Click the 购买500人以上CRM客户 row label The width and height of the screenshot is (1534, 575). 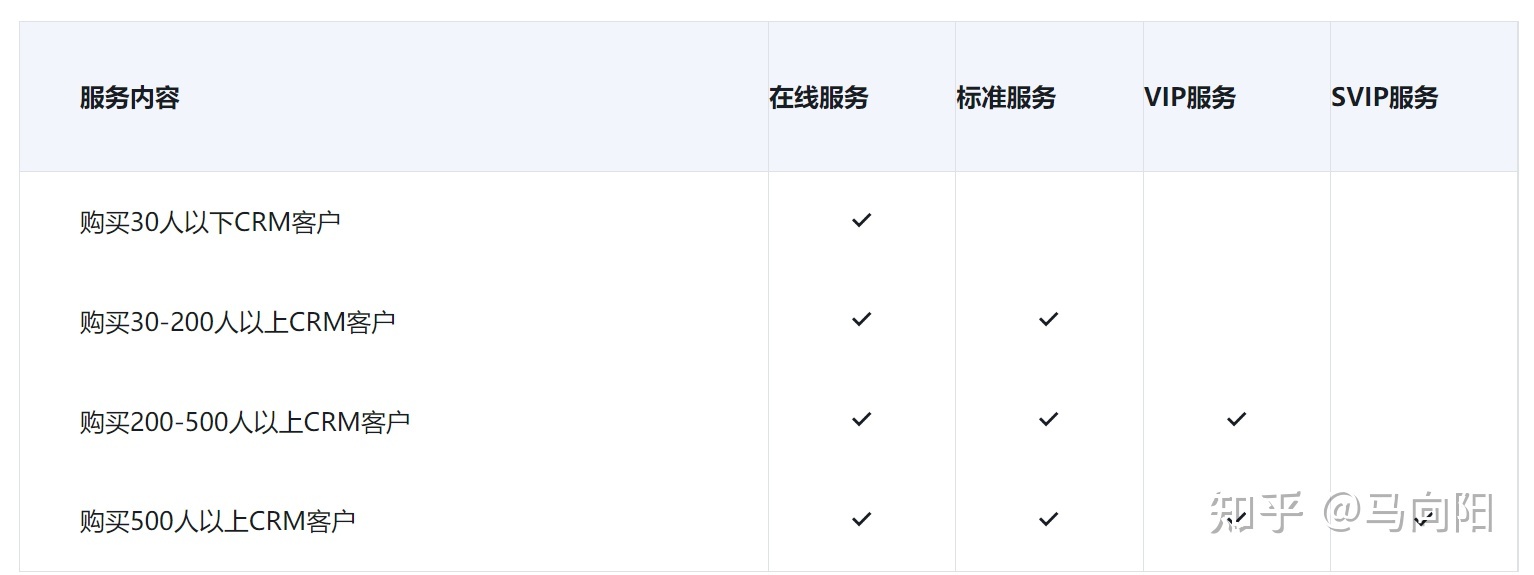coord(218,522)
